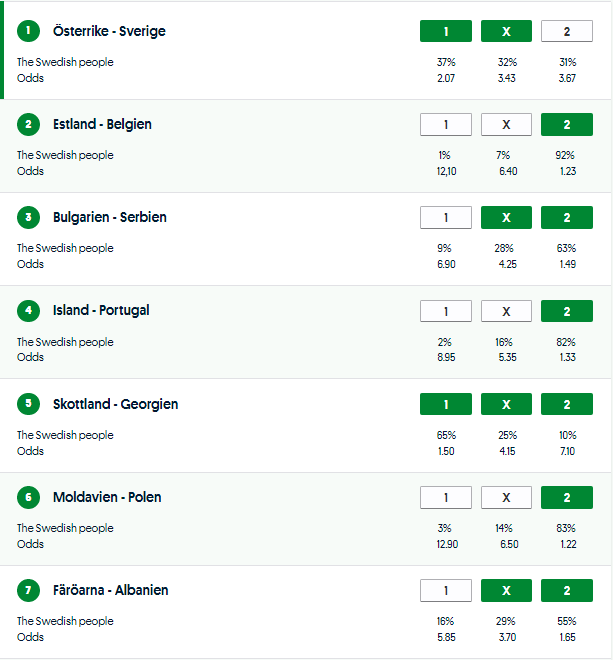Toggle draw X for Bulgarien - Serbien
Screen dimensions: 613x660
(506, 217)
